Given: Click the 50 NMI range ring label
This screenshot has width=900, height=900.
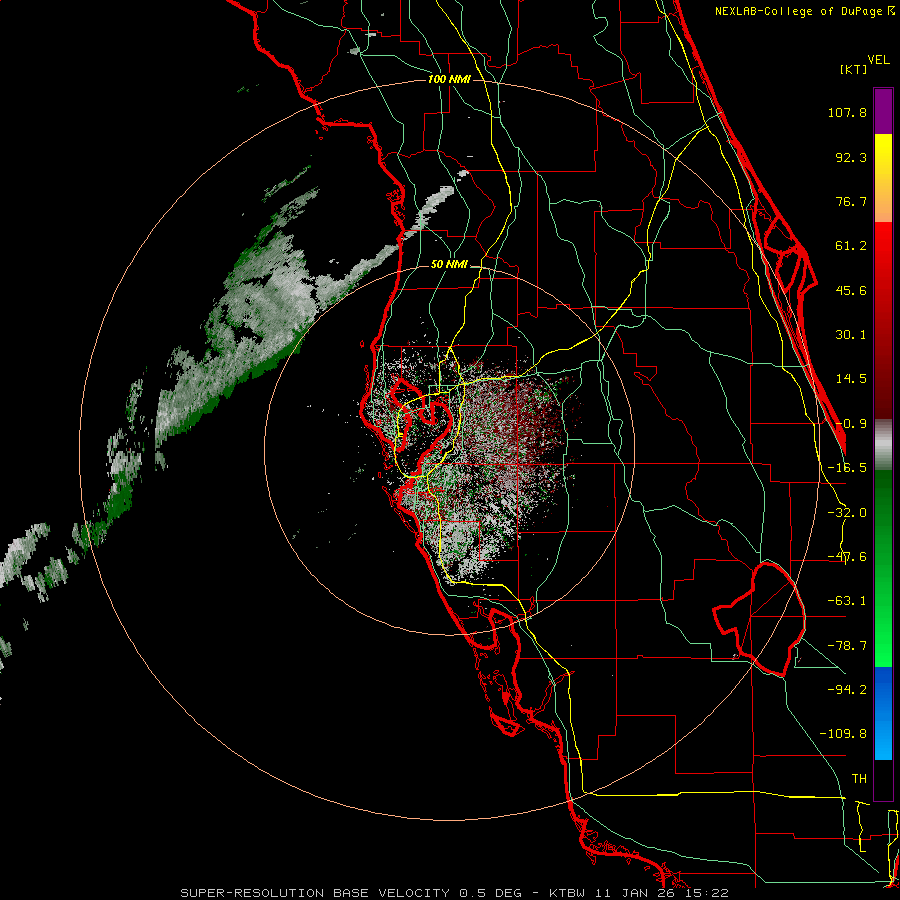Looking at the screenshot, I should click(x=449, y=264).
